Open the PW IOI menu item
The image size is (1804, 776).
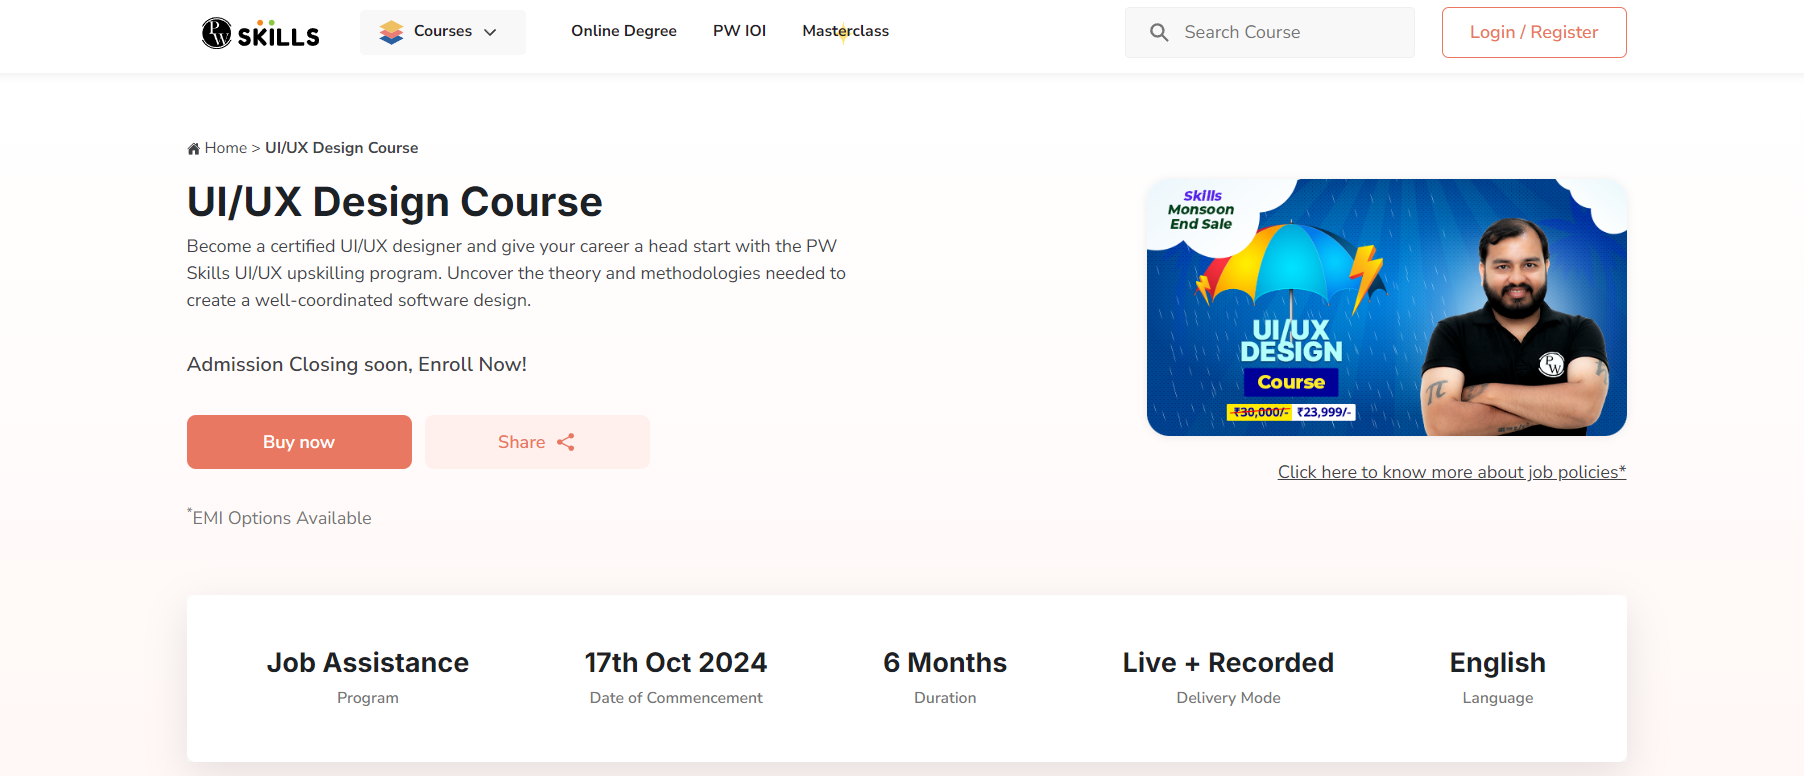[739, 31]
